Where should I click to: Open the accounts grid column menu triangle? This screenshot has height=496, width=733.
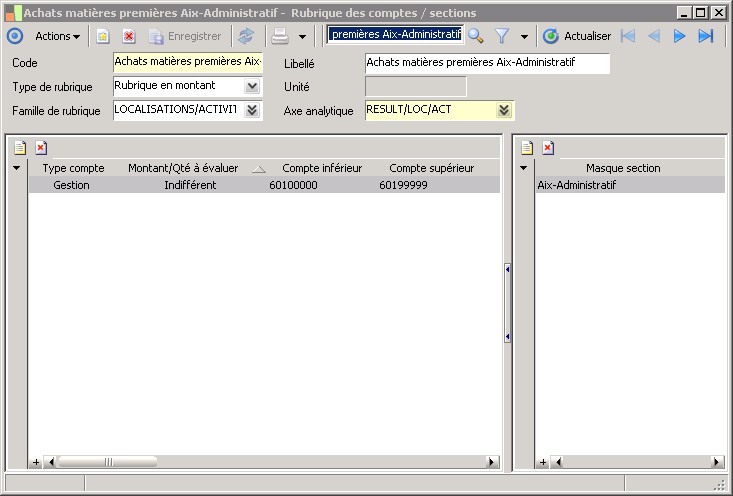coord(16,168)
